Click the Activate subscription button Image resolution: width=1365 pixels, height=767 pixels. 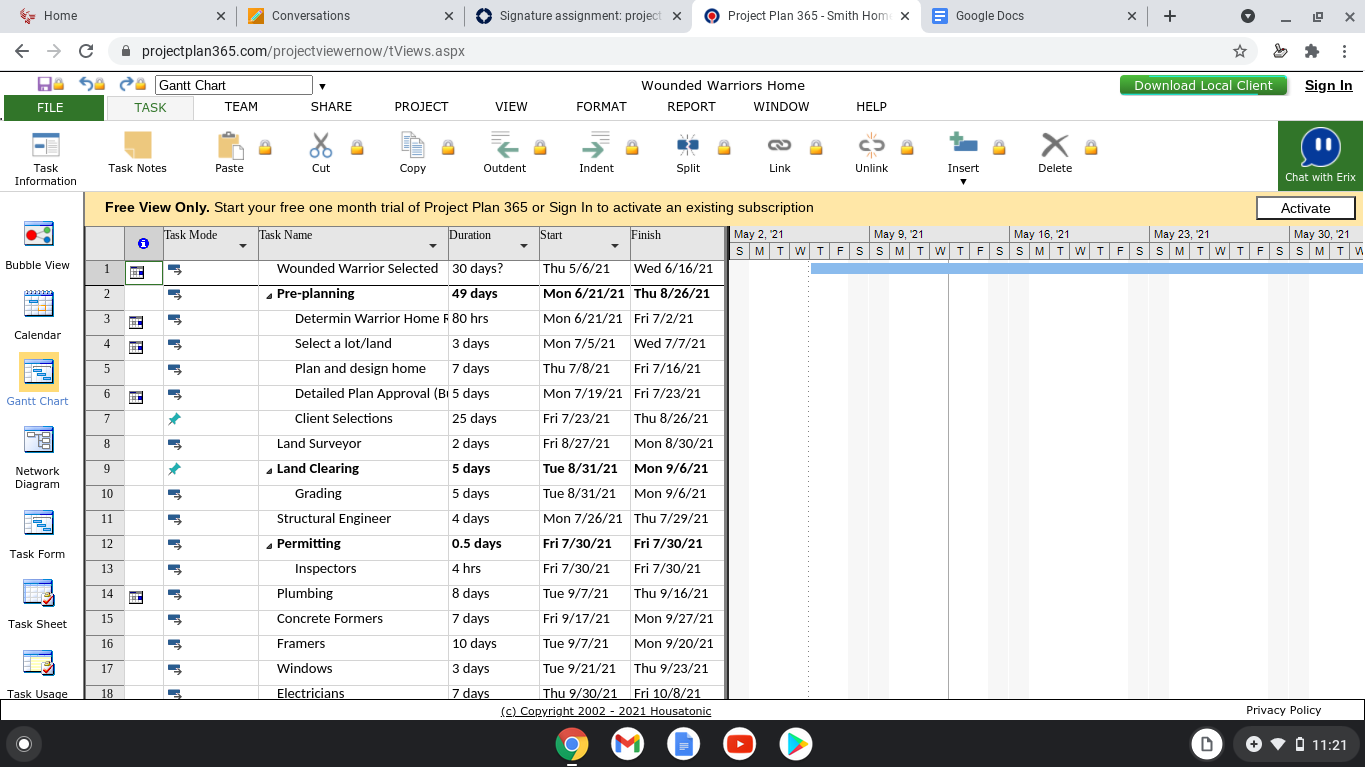pyautogui.click(x=1305, y=208)
